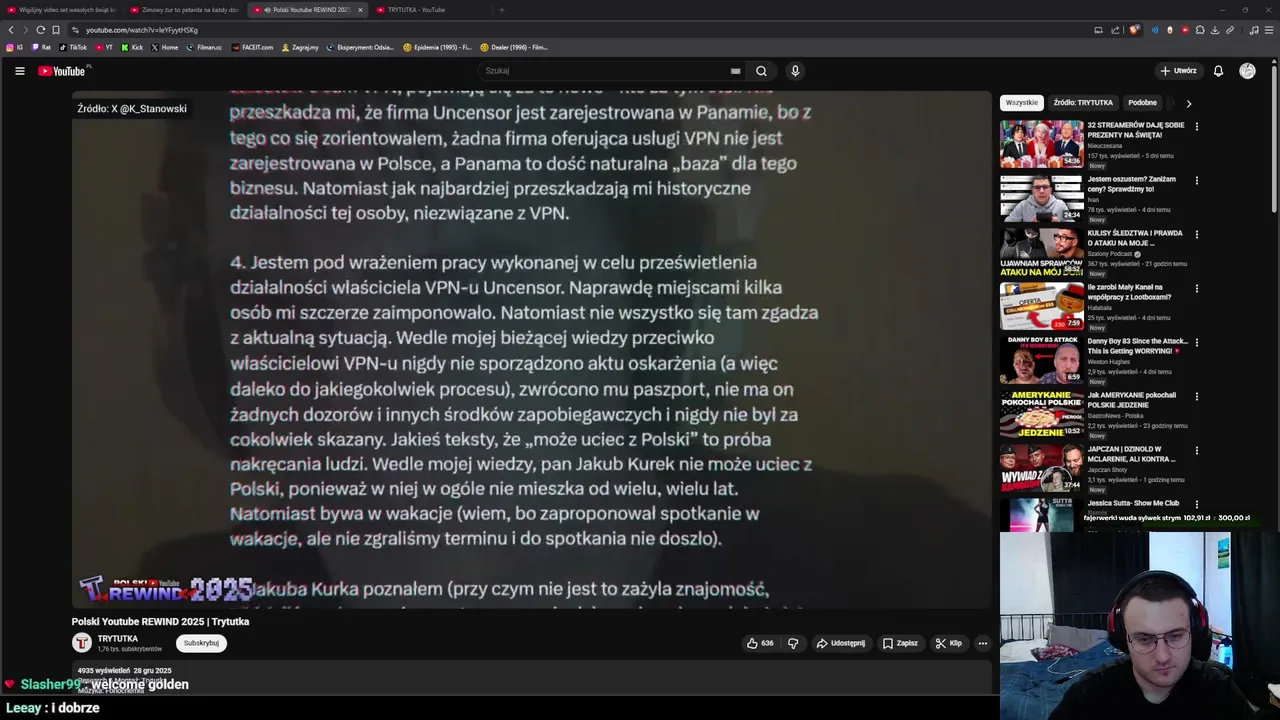Screen dimensions: 1280x720
Task: Open the account avatar menu
Action: pyautogui.click(x=1247, y=71)
